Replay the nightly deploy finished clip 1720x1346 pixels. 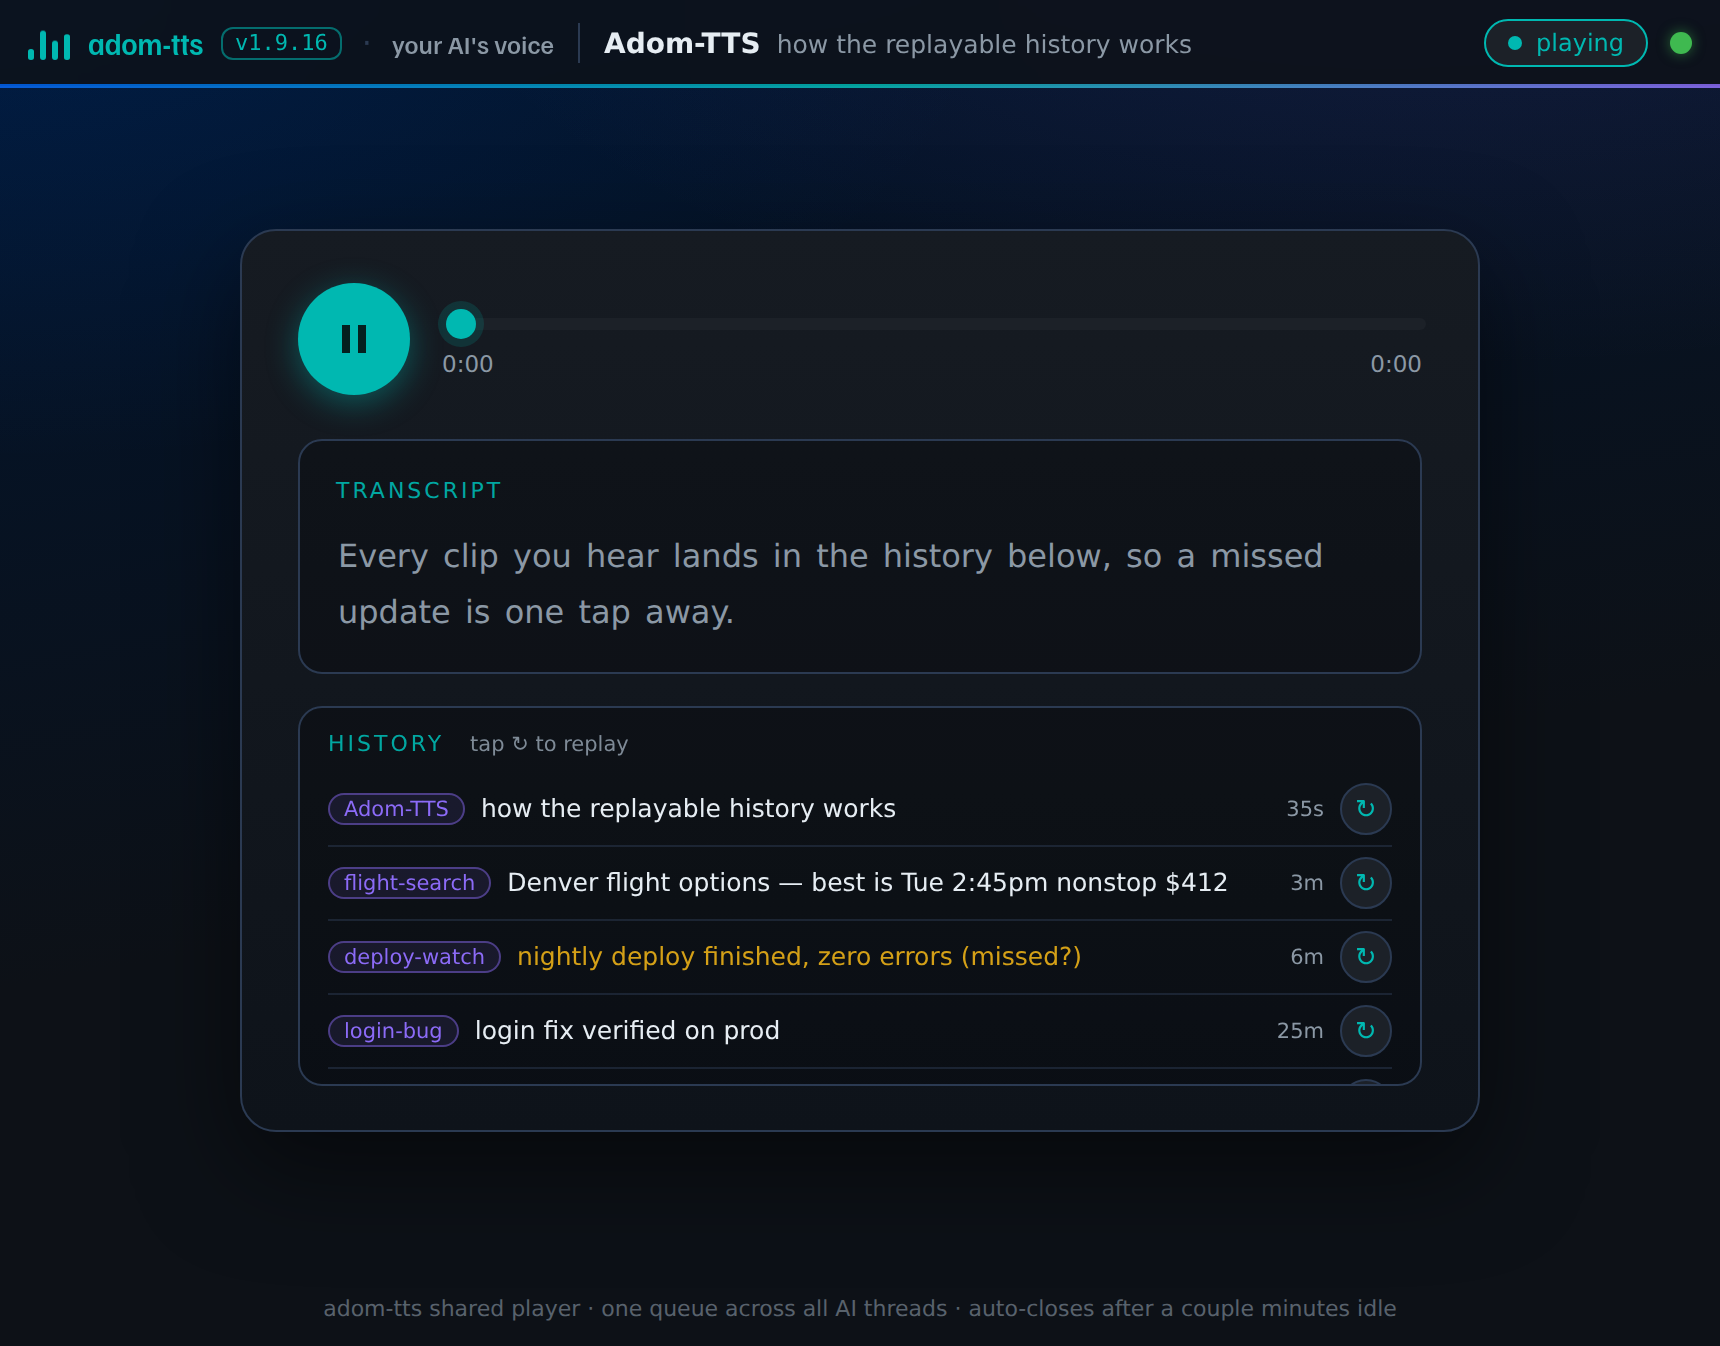[x=1365, y=957]
